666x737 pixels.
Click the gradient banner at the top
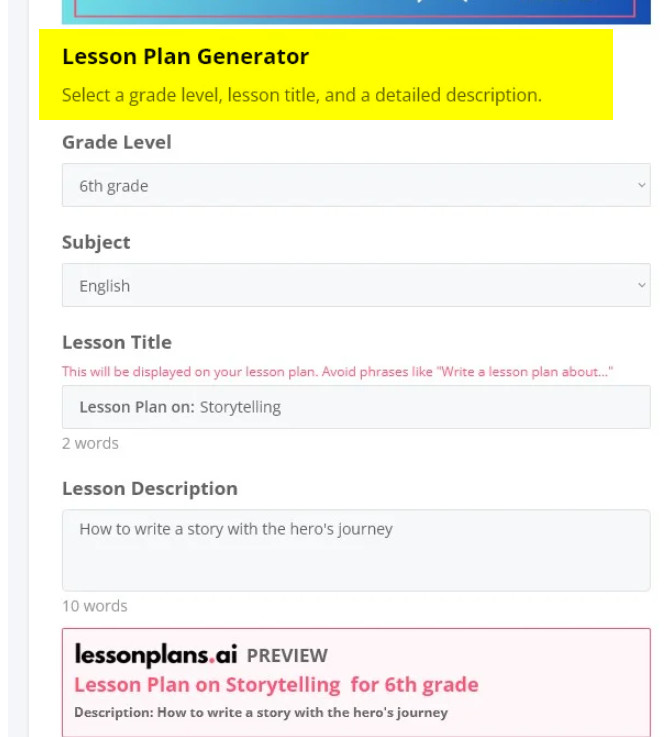click(x=356, y=12)
